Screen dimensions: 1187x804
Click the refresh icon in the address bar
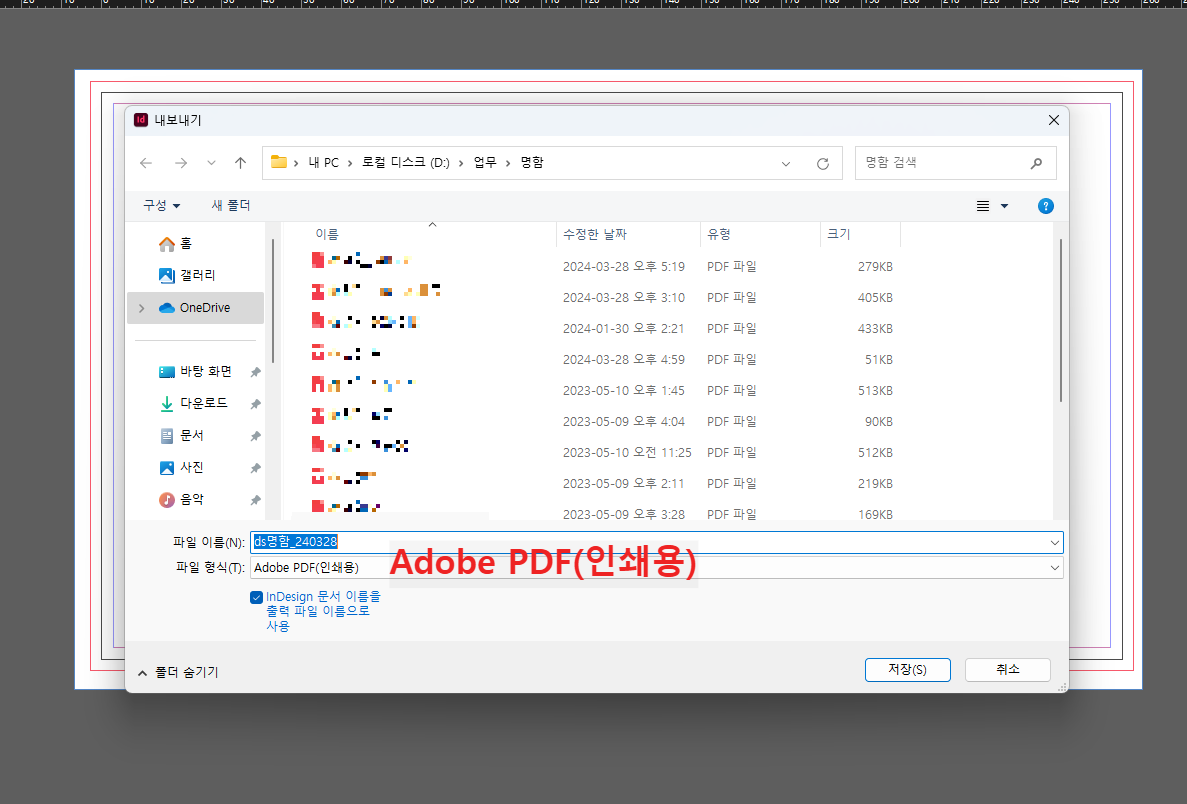point(823,162)
